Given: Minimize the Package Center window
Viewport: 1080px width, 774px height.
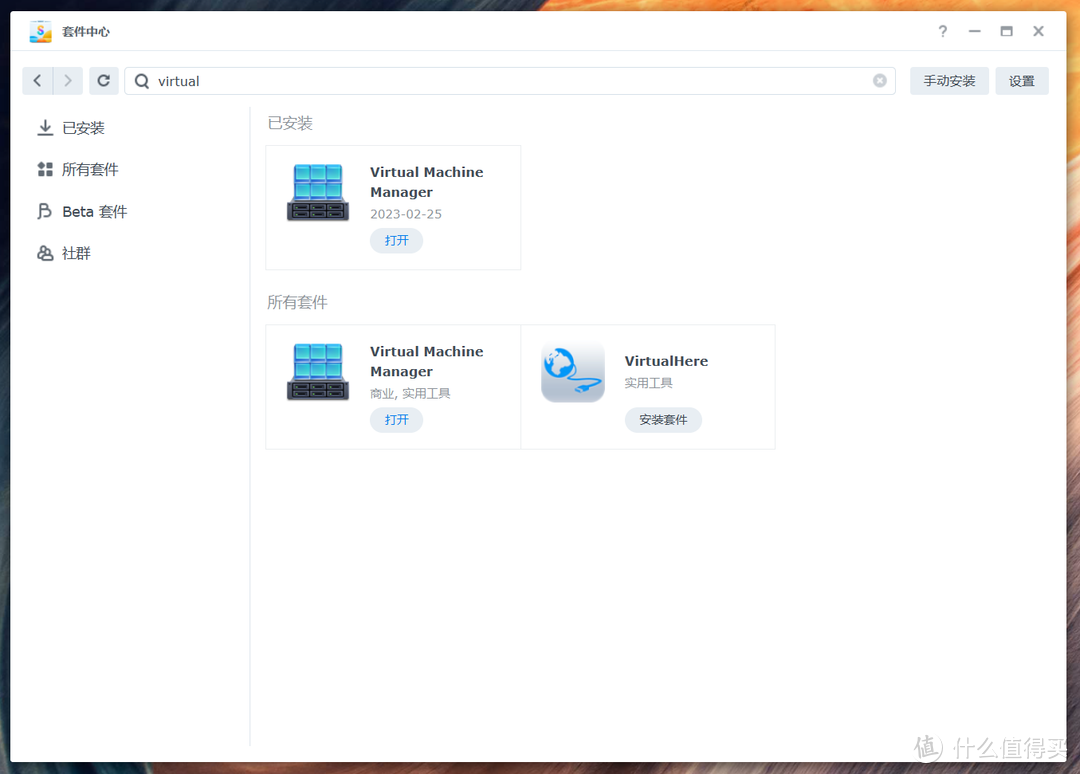Looking at the screenshot, I should (x=974, y=31).
